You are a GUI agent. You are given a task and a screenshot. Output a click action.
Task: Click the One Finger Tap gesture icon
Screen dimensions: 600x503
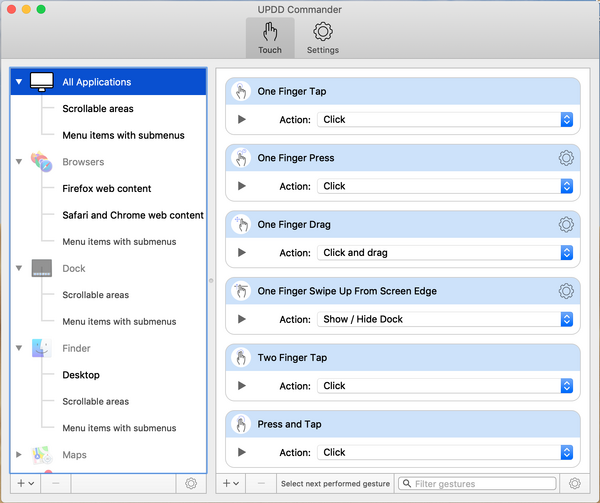tap(240, 92)
